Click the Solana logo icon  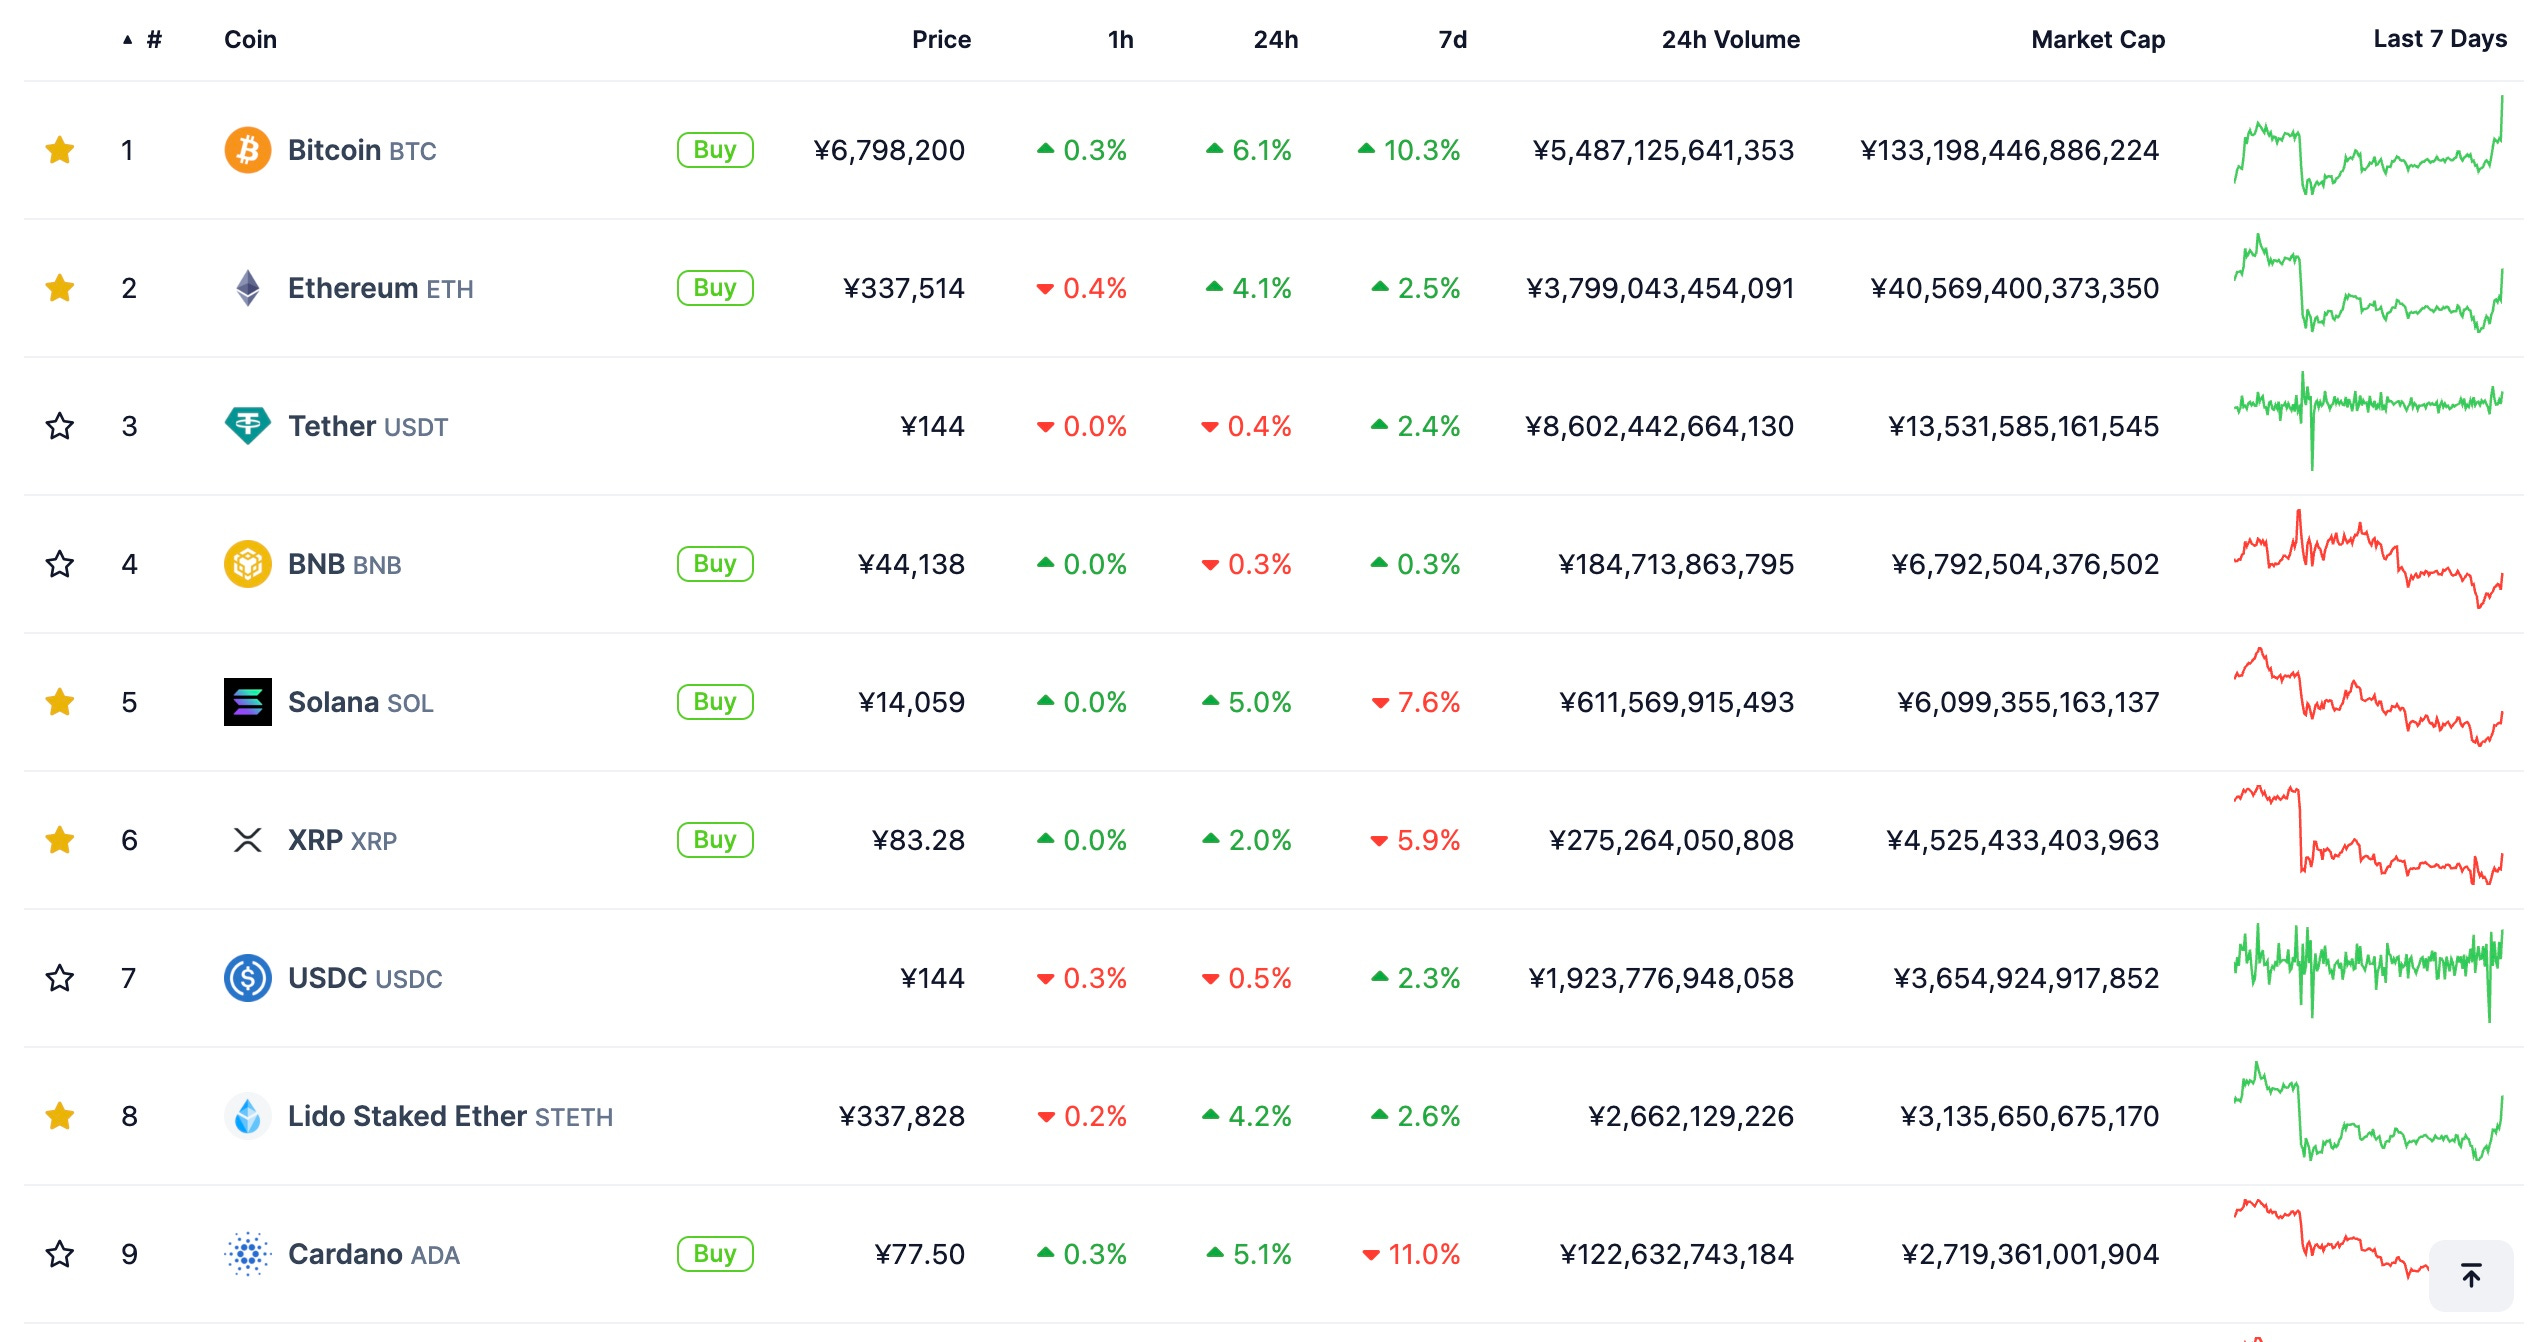coord(248,702)
